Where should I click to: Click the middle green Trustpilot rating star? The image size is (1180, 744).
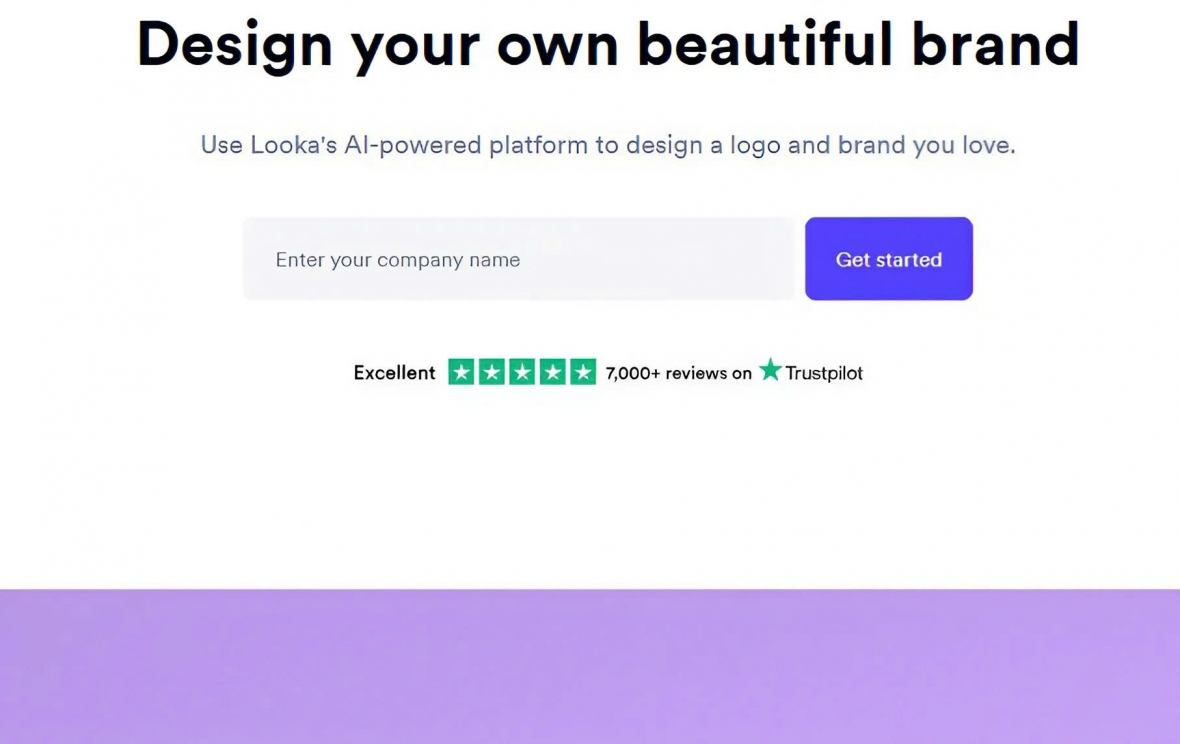[522, 372]
